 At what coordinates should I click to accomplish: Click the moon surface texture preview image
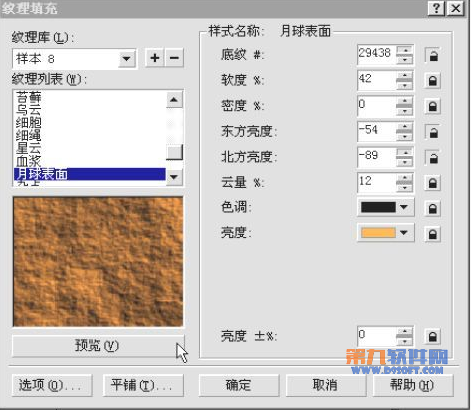pyautogui.click(x=98, y=262)
